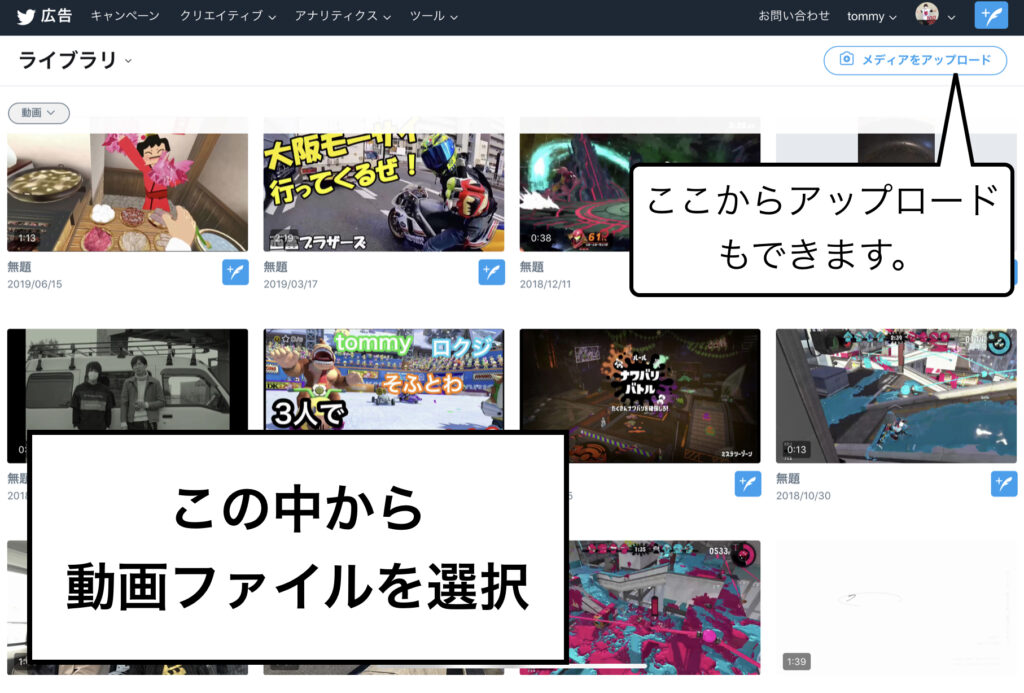The width and height of the screenshot is (1024, 693).
Task: Click the chevron next to the avatar
Action: (x=951, y=17)
